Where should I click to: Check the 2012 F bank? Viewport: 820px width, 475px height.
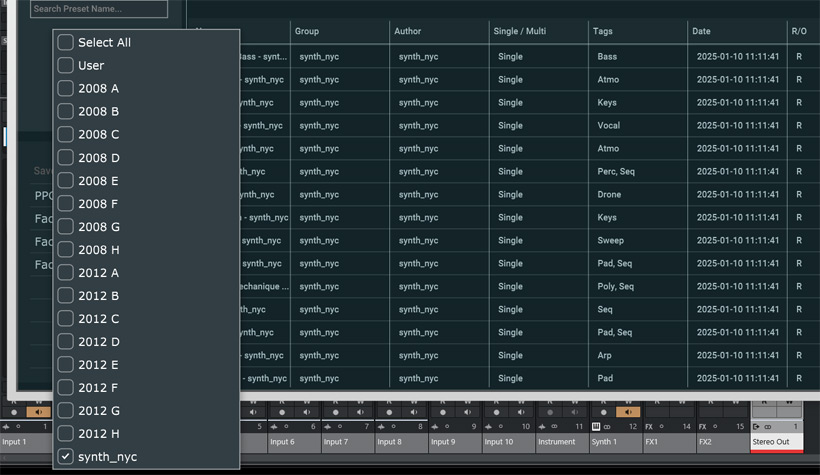(65, 388)
